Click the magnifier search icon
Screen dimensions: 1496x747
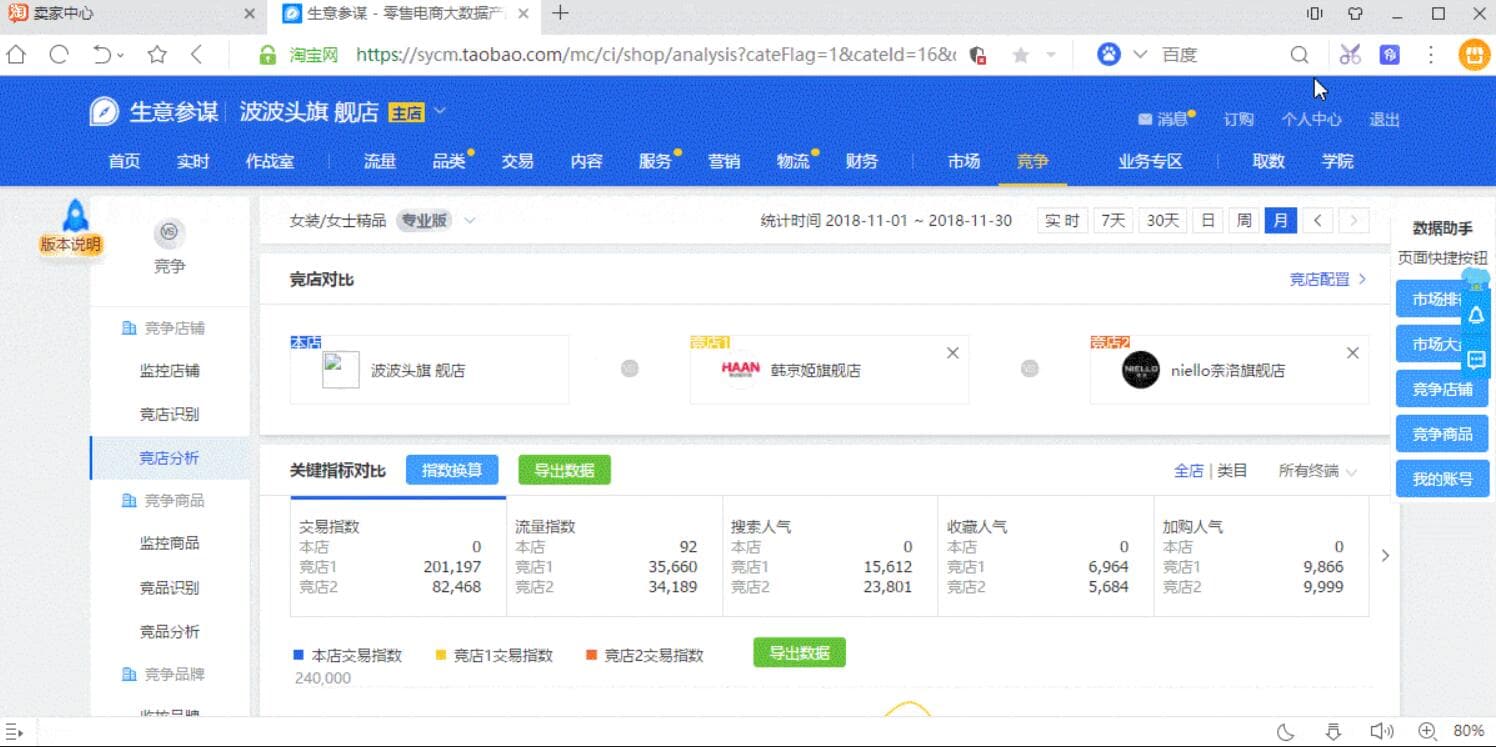coord(1299,55)
